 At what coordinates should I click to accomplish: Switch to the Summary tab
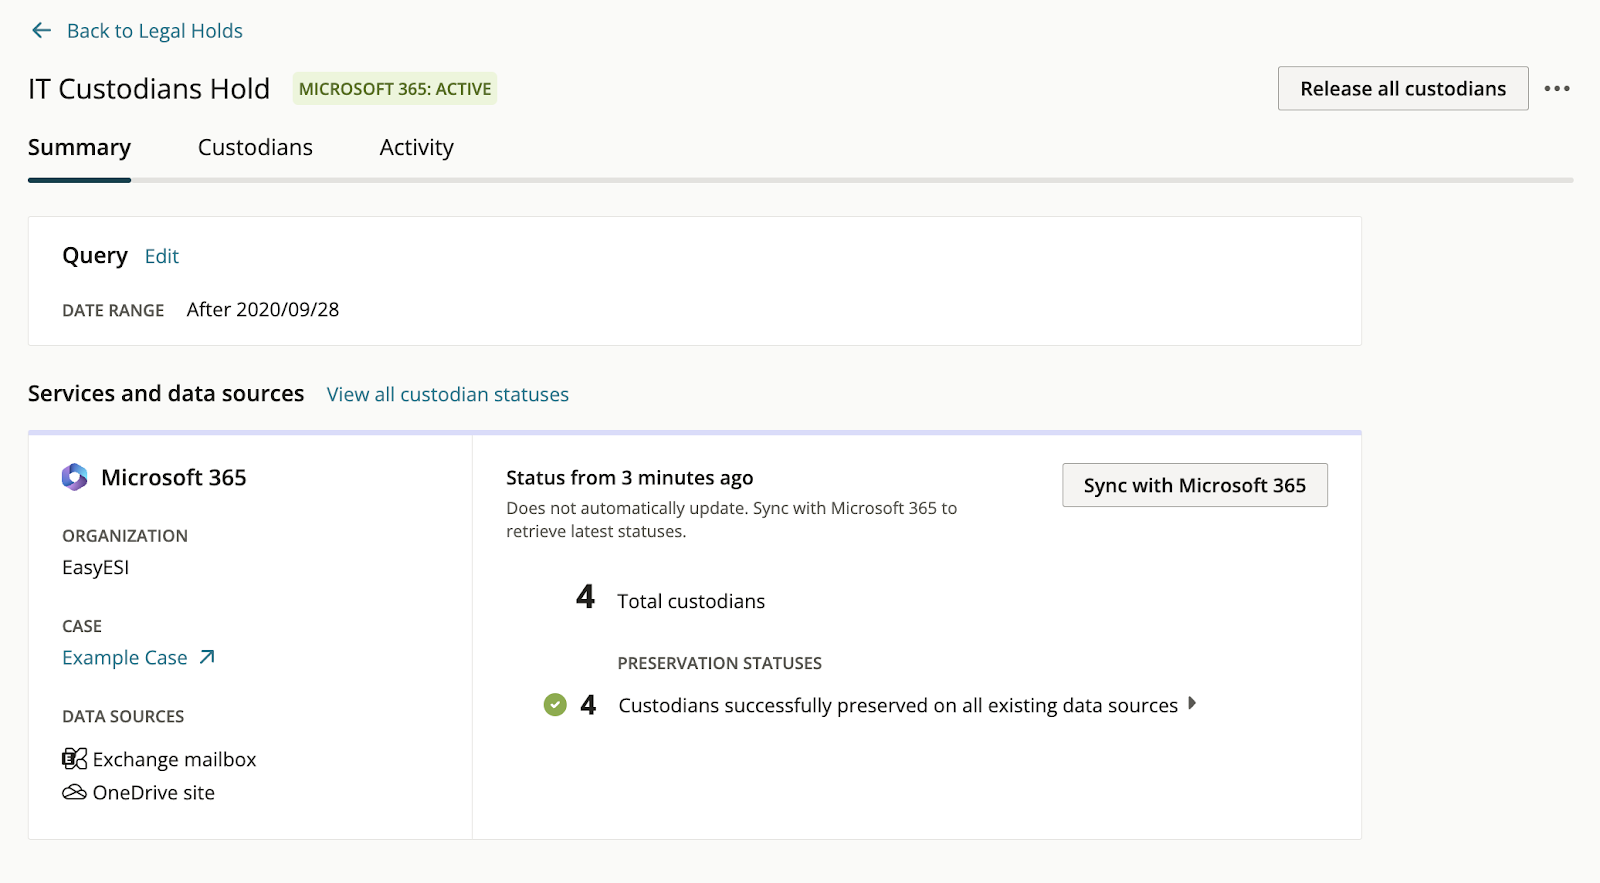pyautogui.click(x=79, y=148)
